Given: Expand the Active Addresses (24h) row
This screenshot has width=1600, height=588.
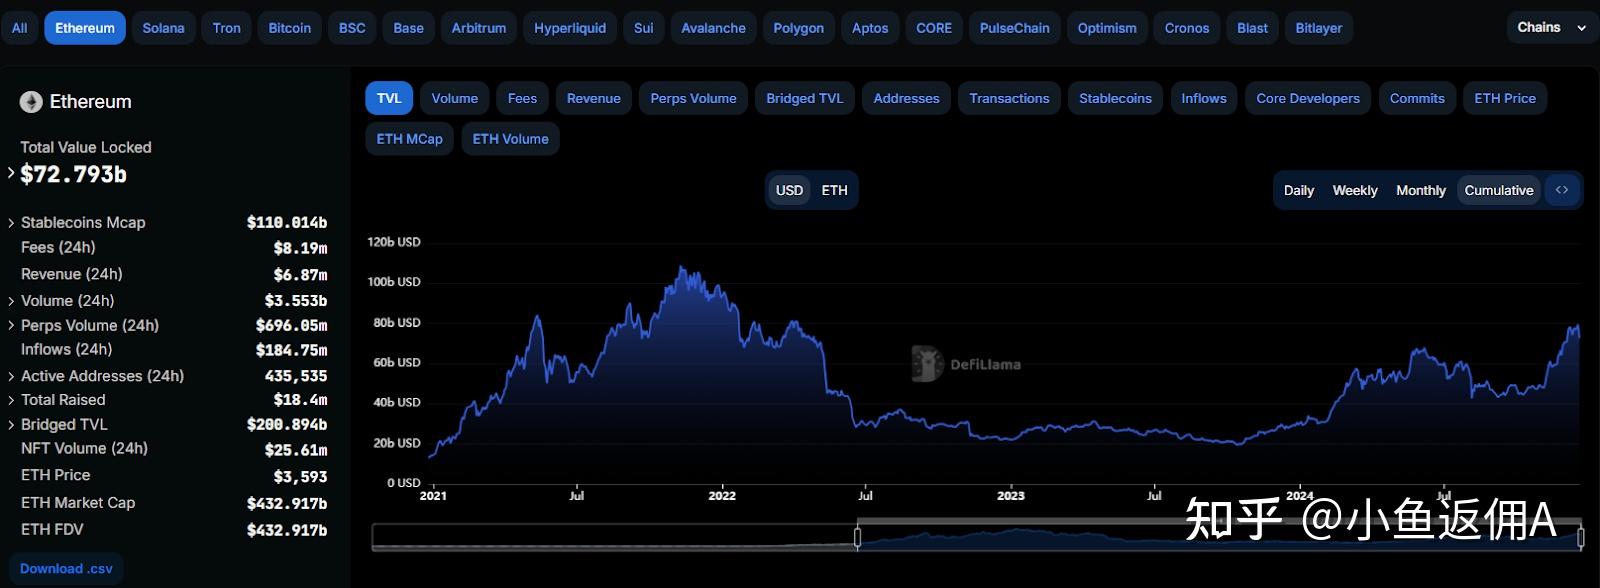Looking at the screenshot, I should tap(11, 376).
